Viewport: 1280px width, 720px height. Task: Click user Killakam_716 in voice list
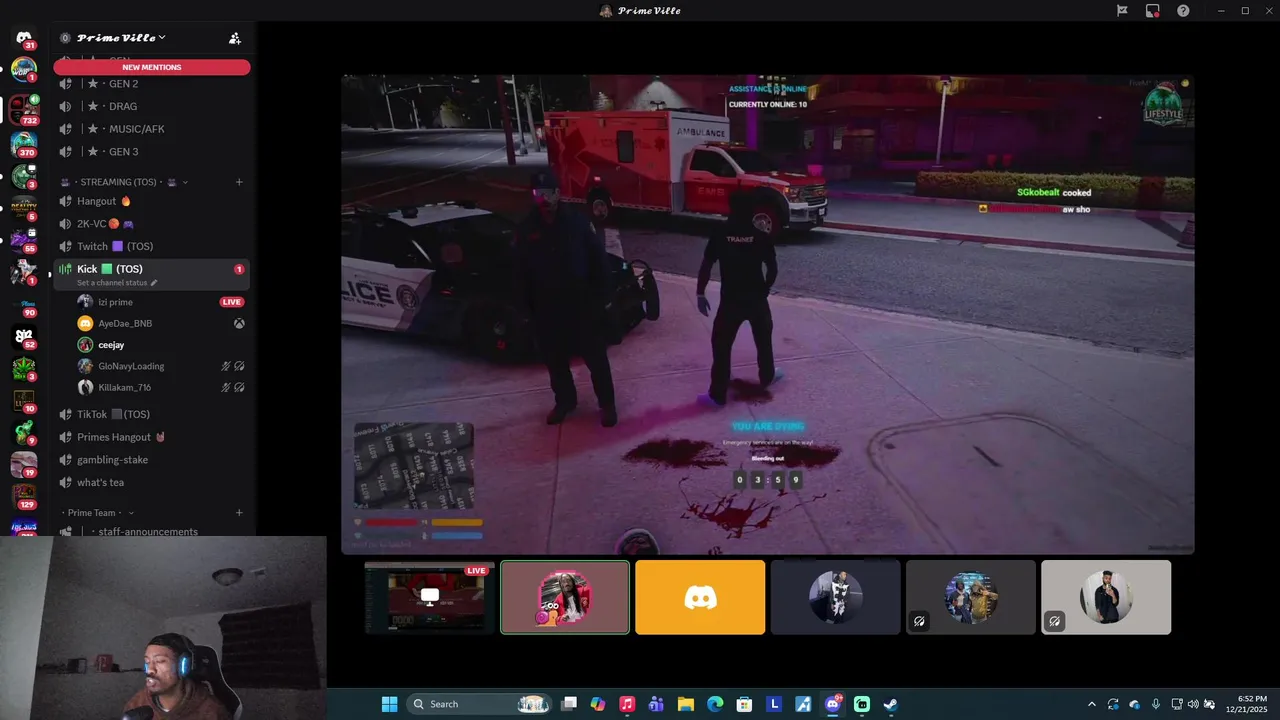160,387
